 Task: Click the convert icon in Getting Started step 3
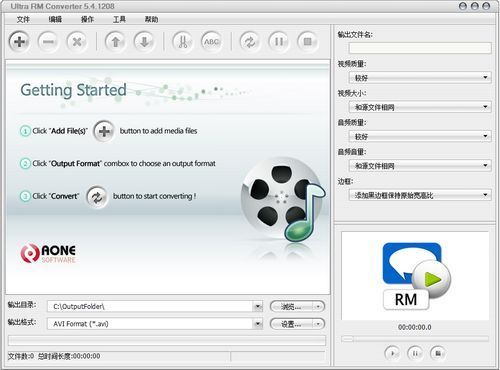97,197
